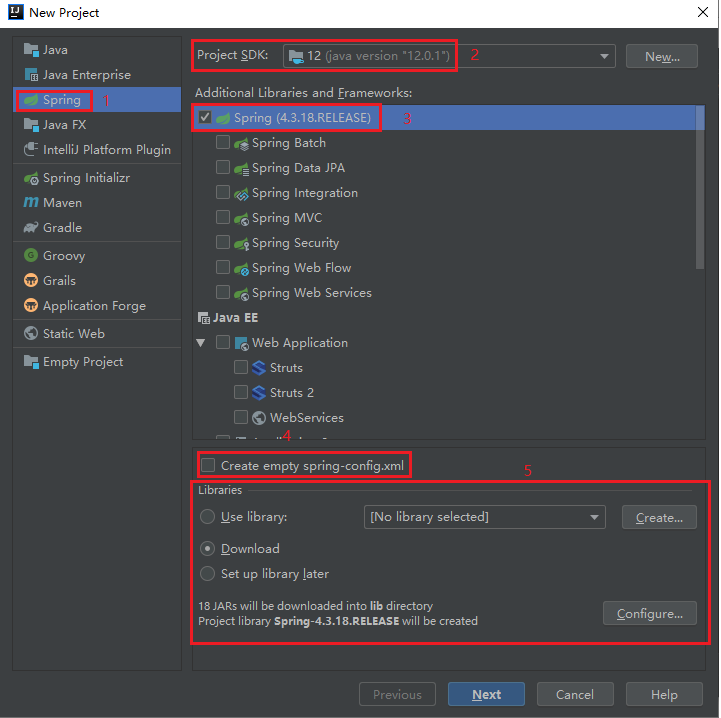Click the Java Enterprise icon
Screen dimensions: 721x718
pyautogui.click(x=31, y=75)
